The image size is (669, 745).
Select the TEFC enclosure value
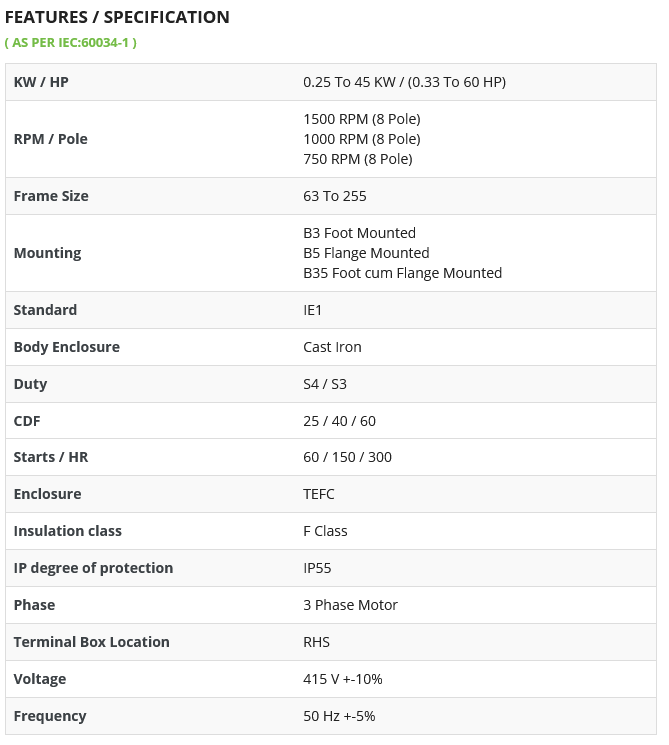coord(319,494)
